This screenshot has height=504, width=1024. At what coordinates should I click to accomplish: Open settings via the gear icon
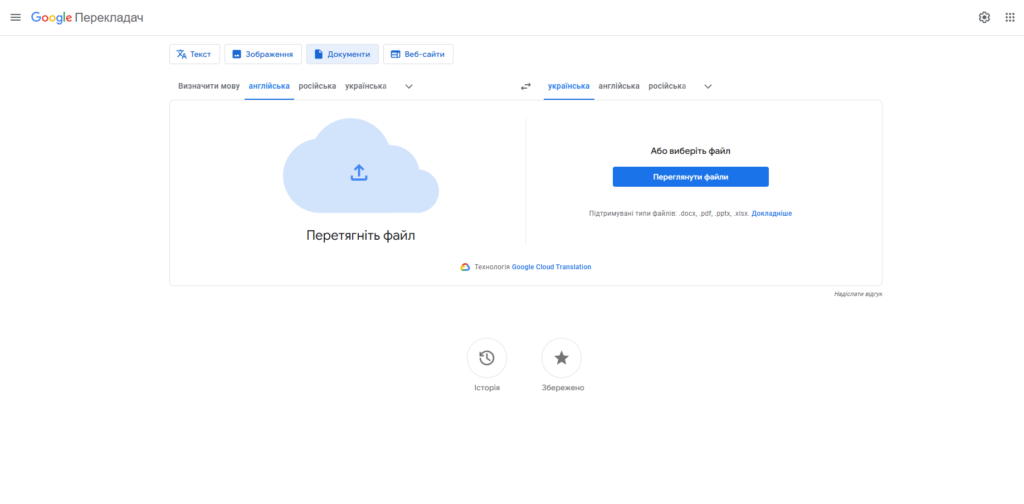[984, 18]
